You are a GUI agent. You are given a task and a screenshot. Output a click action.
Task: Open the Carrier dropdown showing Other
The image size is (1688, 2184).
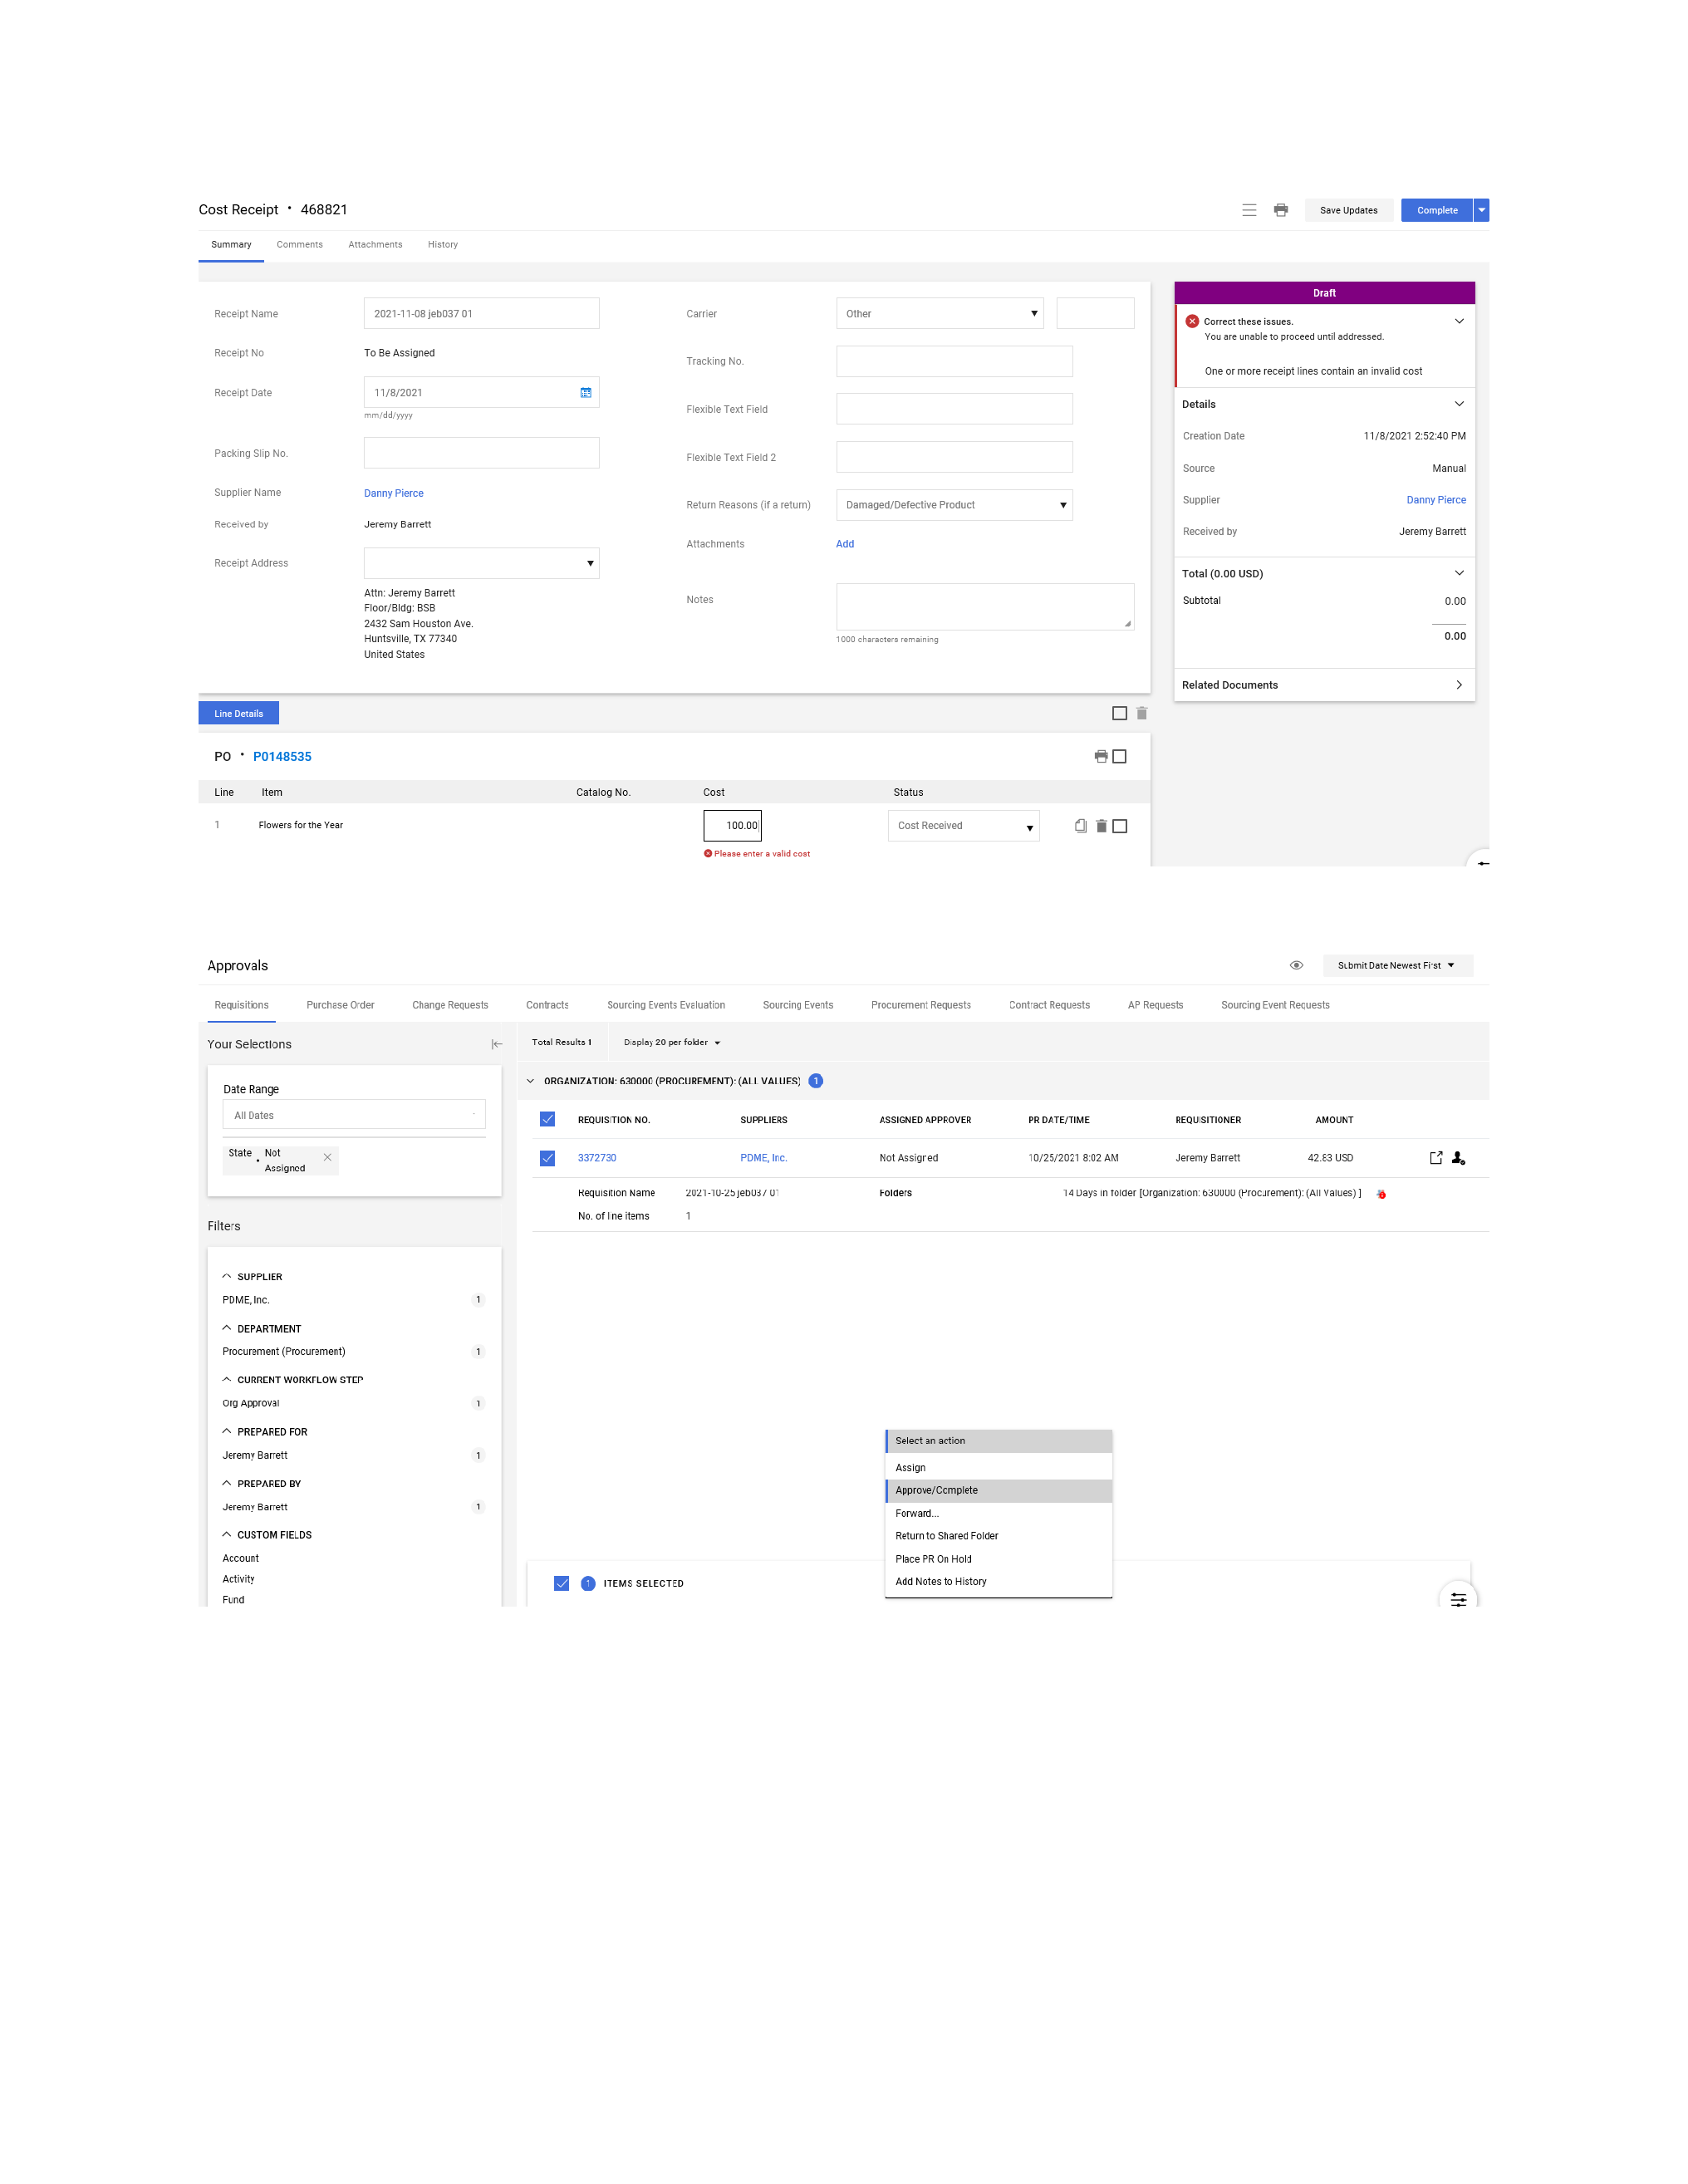pyautogui.click(x=939, y=314)
